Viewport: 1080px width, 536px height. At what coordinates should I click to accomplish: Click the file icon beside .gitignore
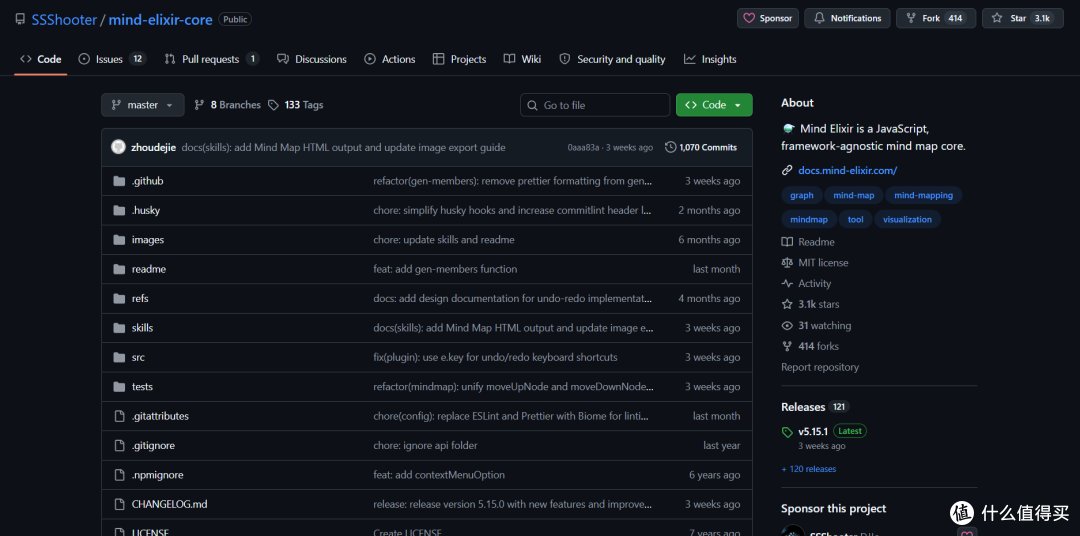[x=119, y=446]
